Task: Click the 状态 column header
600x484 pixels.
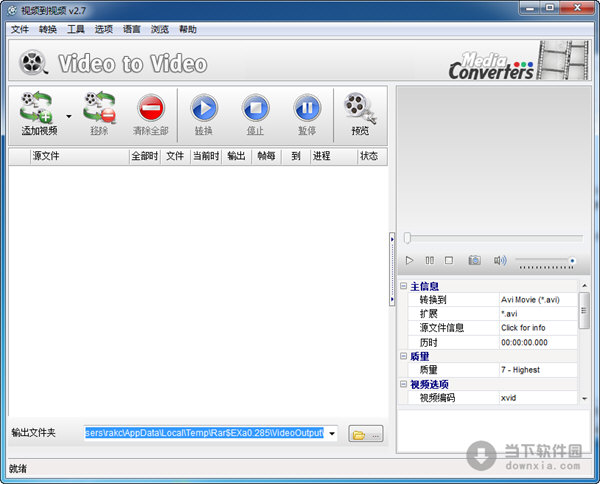Action: pyautogui.click(x=372, y=156)
